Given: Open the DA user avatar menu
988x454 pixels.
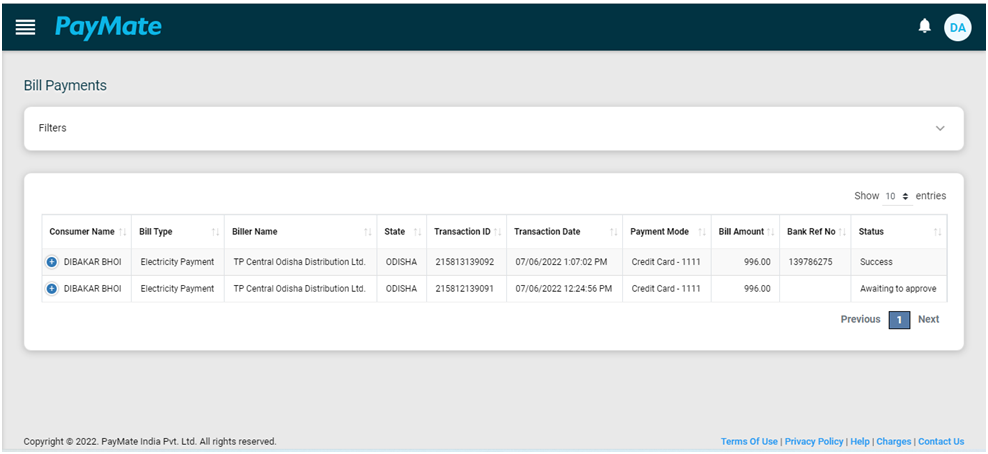Looking at the screenshot, I should (x=957, y=28).
